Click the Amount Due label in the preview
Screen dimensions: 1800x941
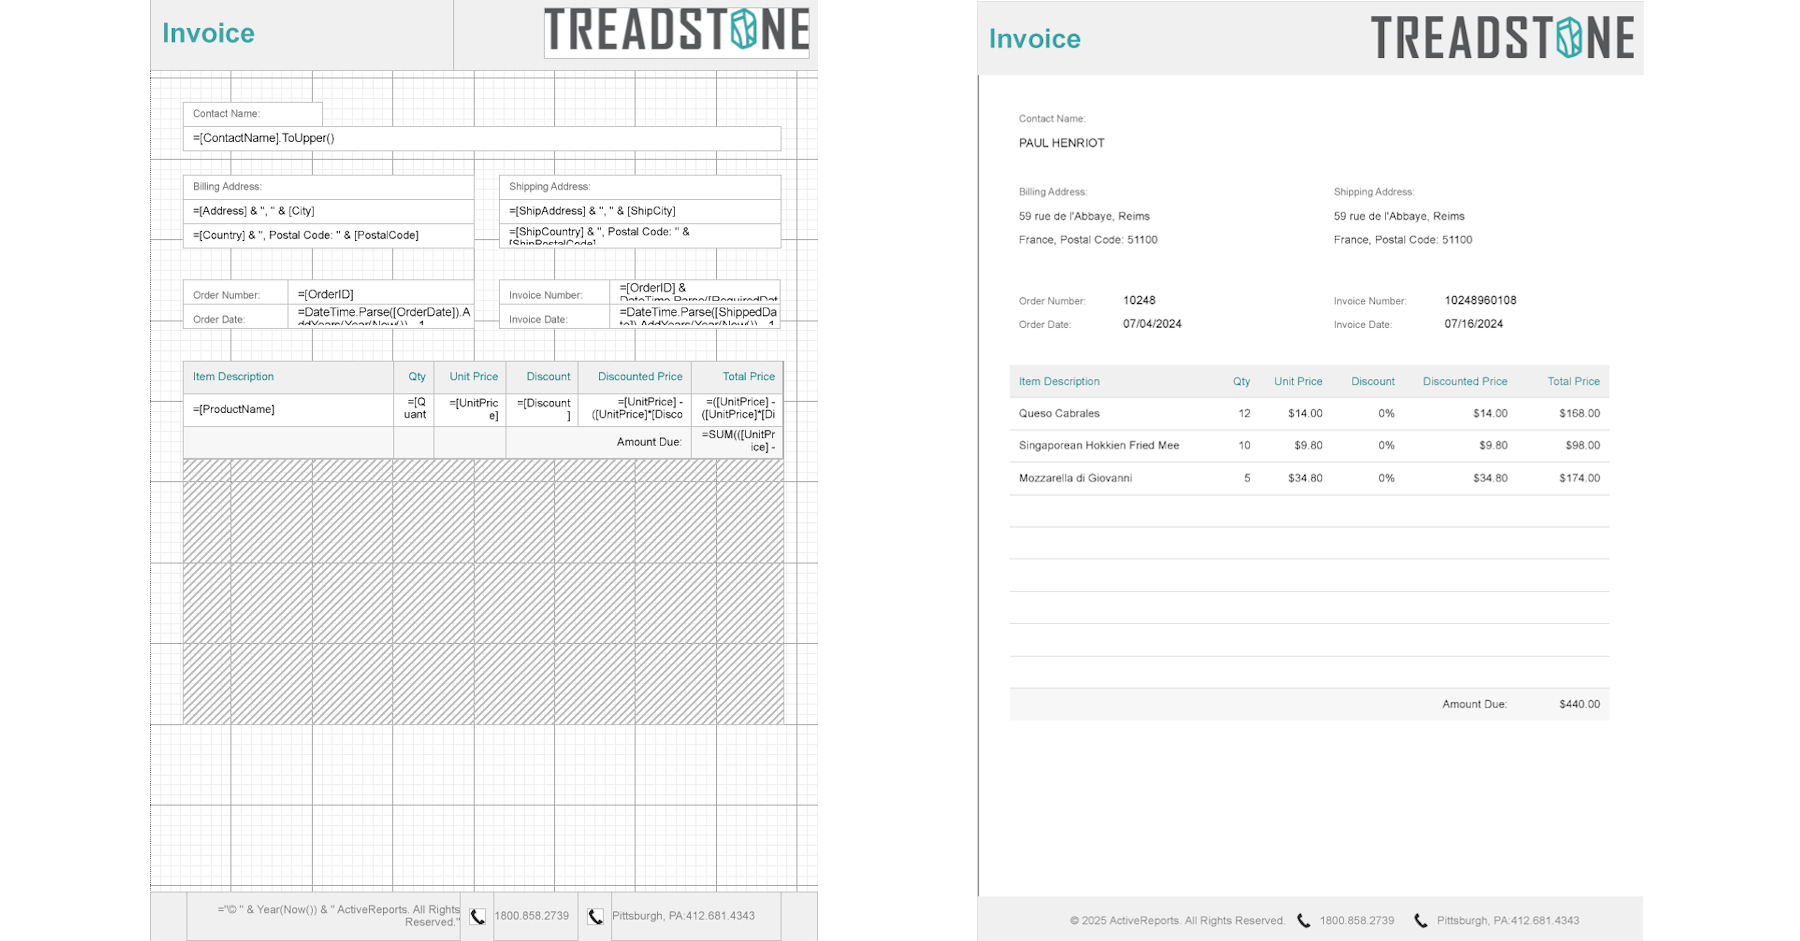[1474, 704]
